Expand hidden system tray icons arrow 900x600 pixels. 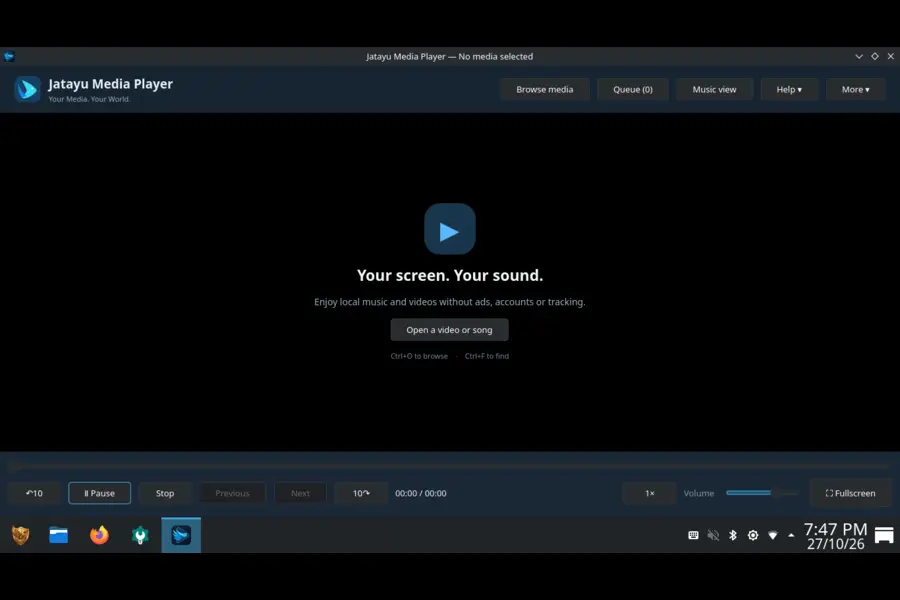click(x=792, y=535)
